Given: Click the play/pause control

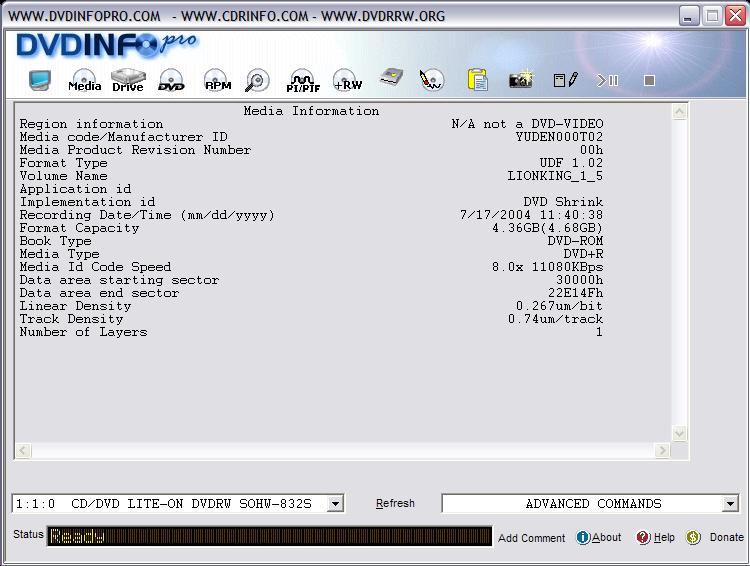Looking at the screenshot, I should [607, 80].
